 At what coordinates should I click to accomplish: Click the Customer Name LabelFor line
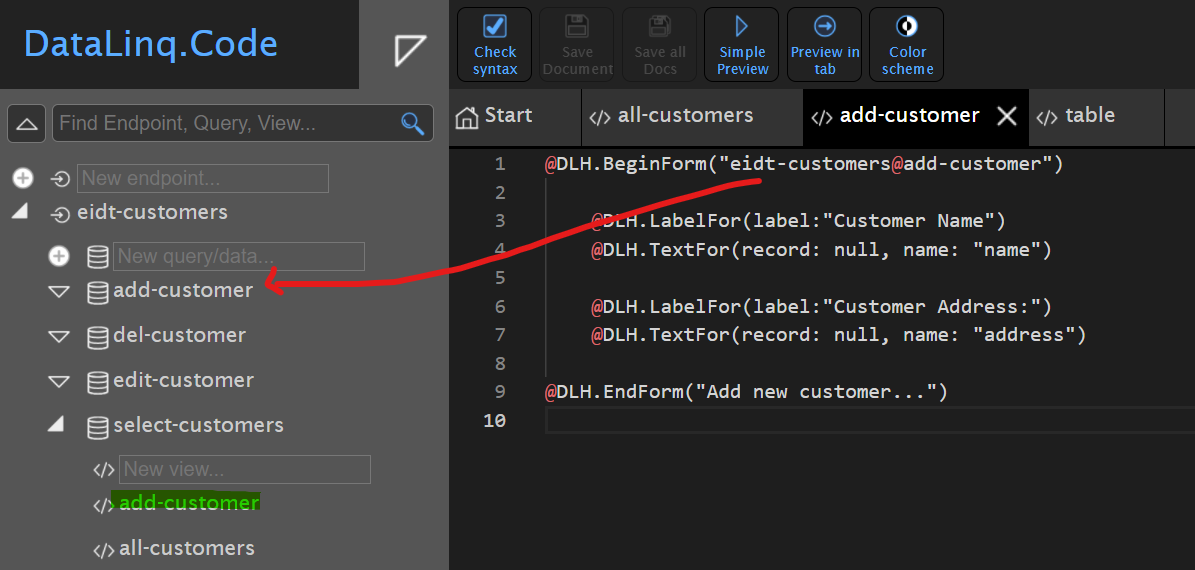tap(799, 221)
